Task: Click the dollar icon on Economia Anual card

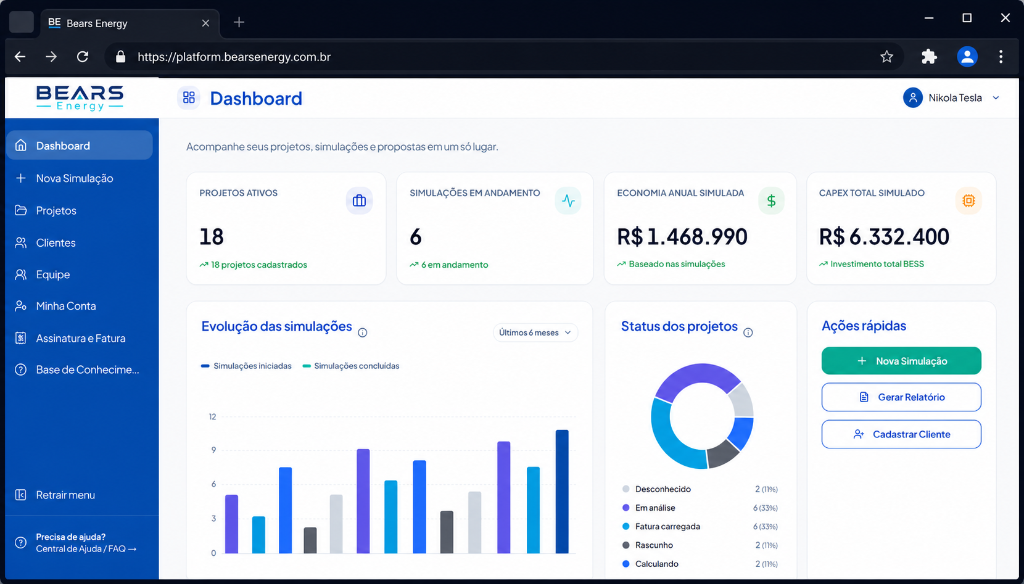Action: tap(771, 201)
